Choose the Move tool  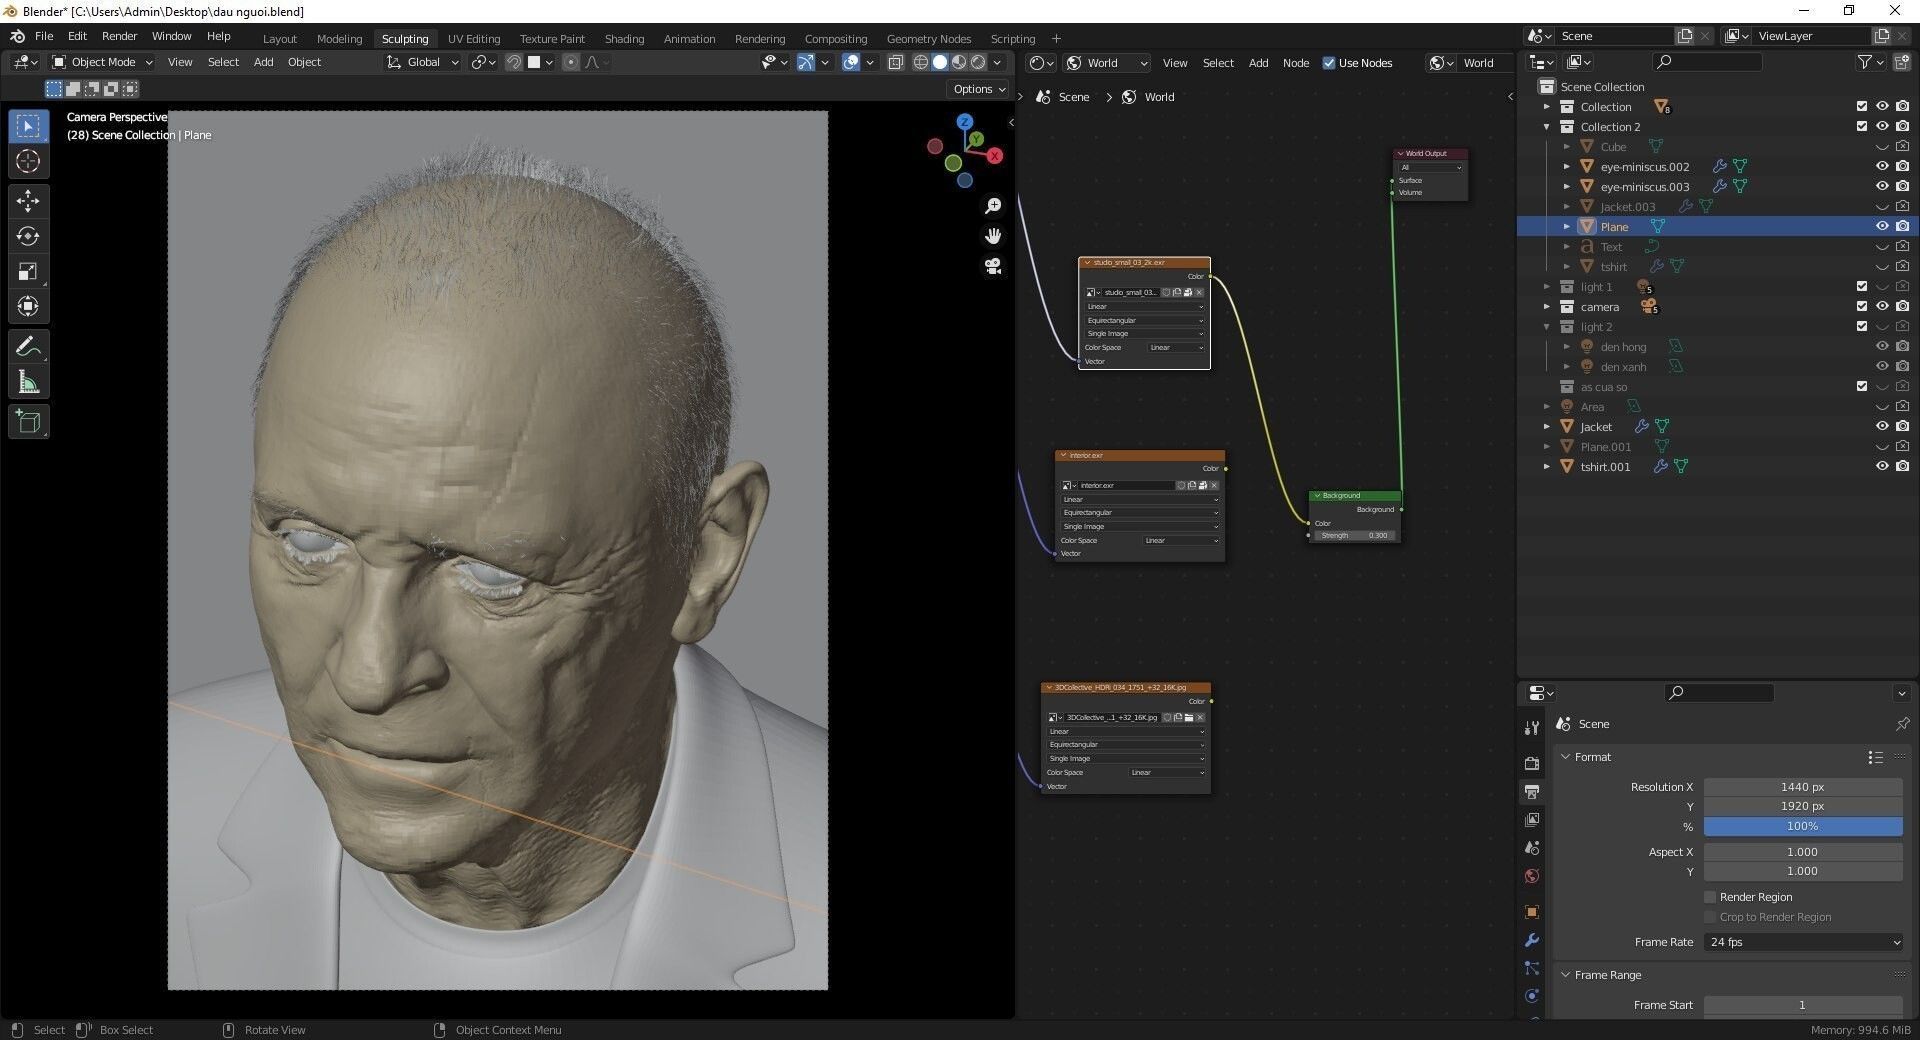28,201
